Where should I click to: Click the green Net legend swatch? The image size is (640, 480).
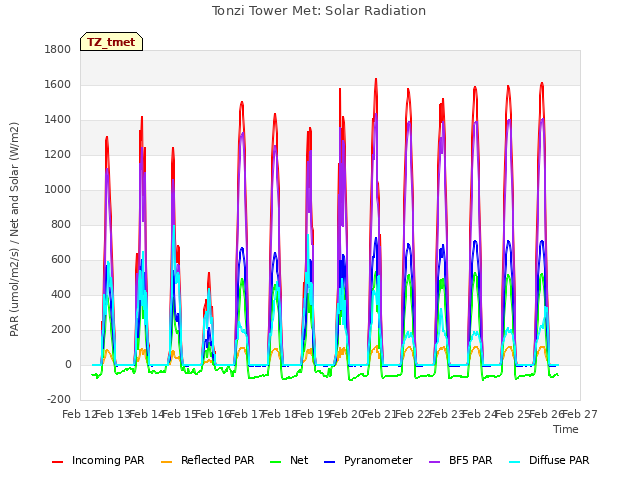(276, 462)
